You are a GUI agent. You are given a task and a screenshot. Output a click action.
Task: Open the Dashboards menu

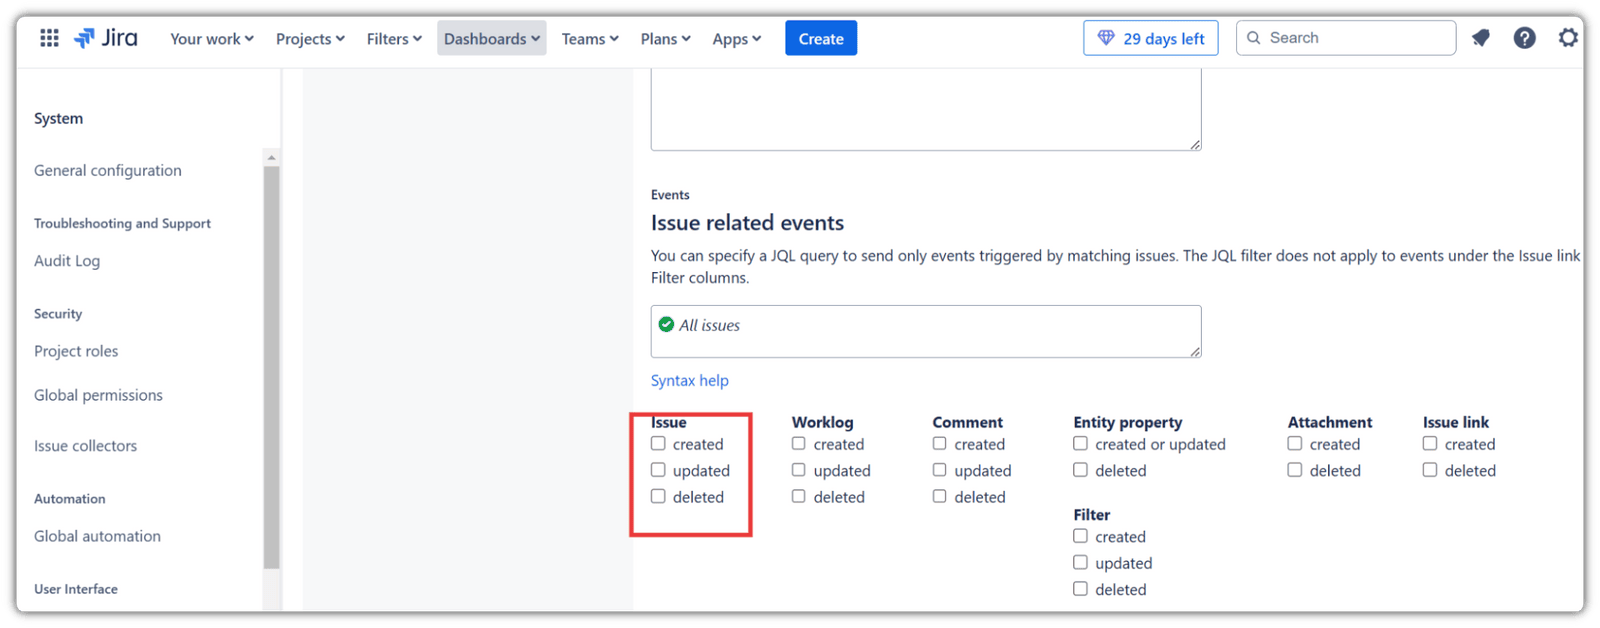click(x=491, y=39)
